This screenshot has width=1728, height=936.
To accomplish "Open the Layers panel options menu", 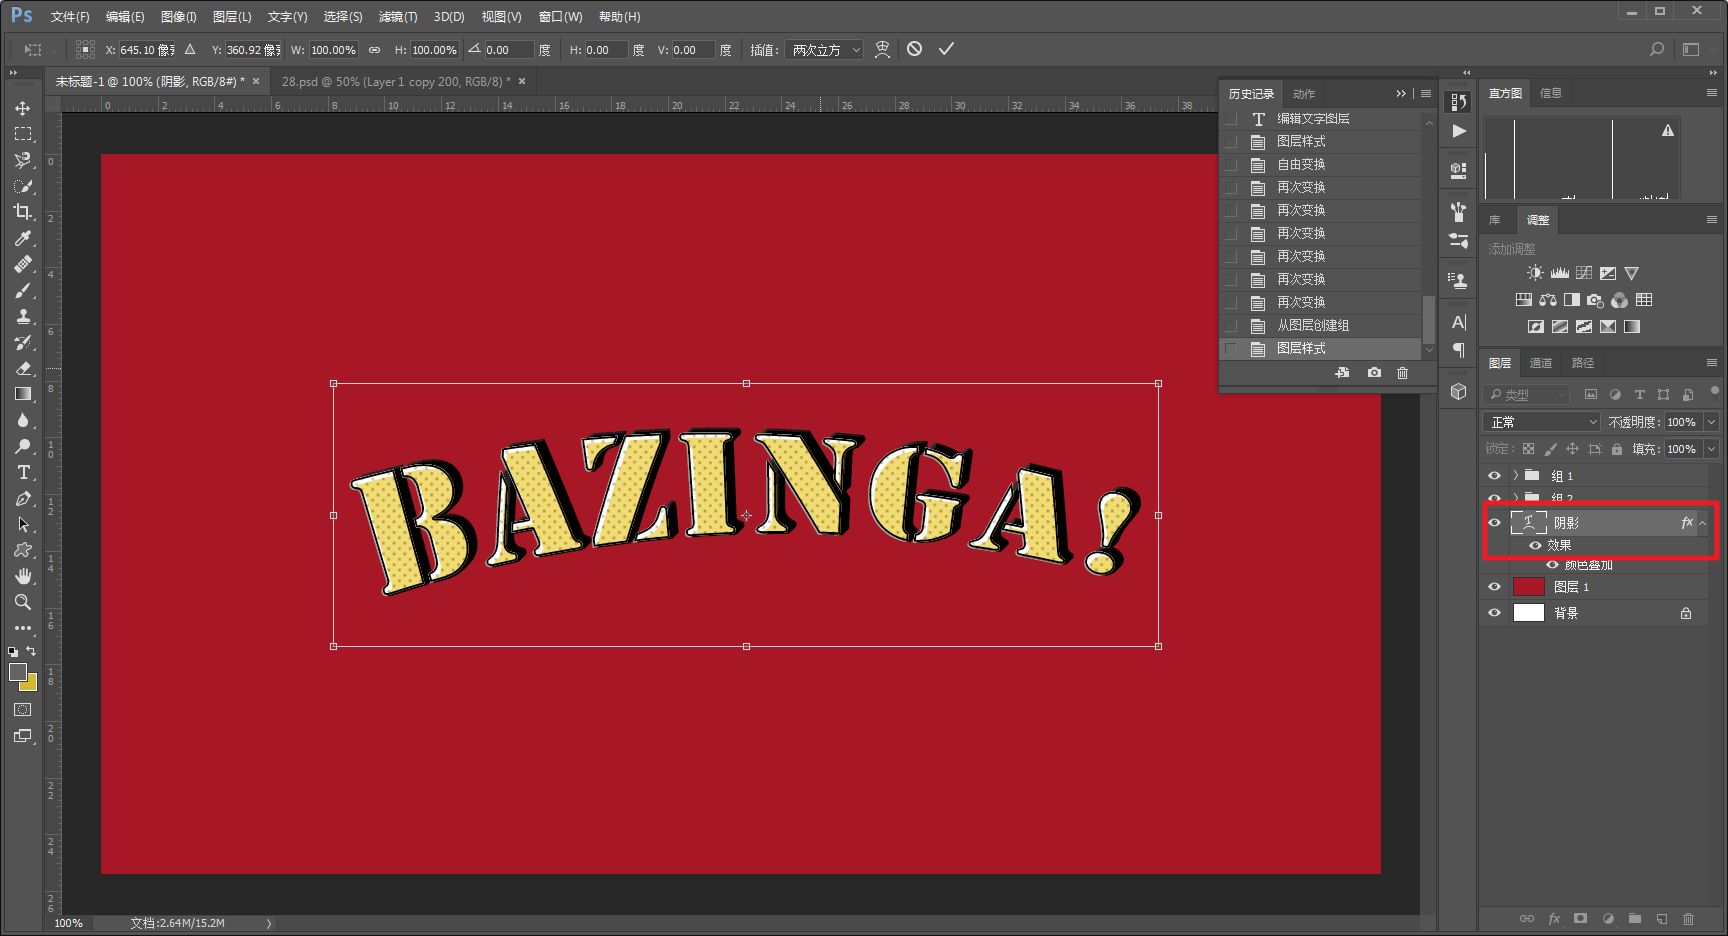I will click(x=1711, y=363).
